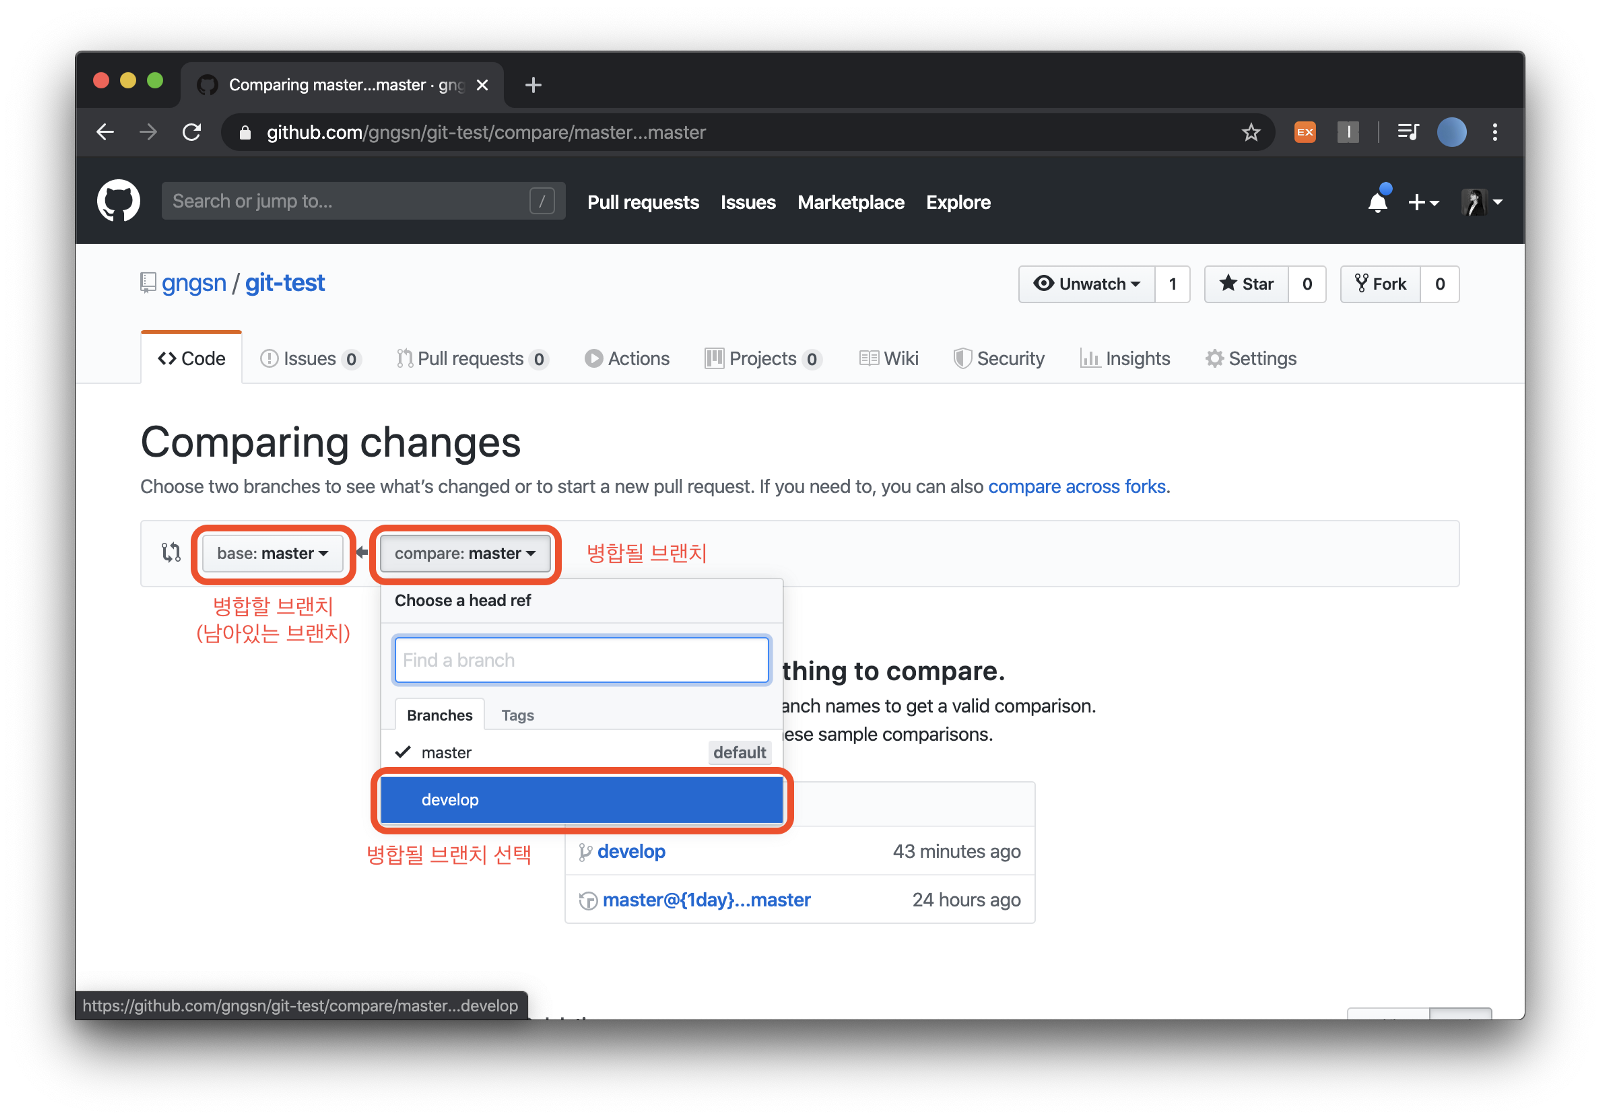Click the 43 minutes ago text
The width and height of the screenshot is (1600, 1119).
[x=957, y=852]
